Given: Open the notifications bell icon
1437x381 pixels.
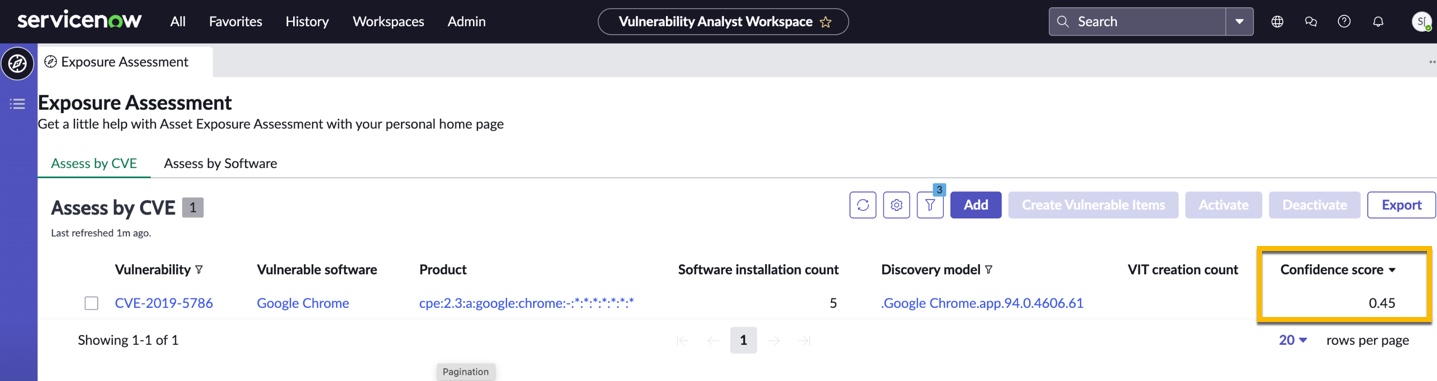Looking at the screenshot, I should (x=1378, y=21).
